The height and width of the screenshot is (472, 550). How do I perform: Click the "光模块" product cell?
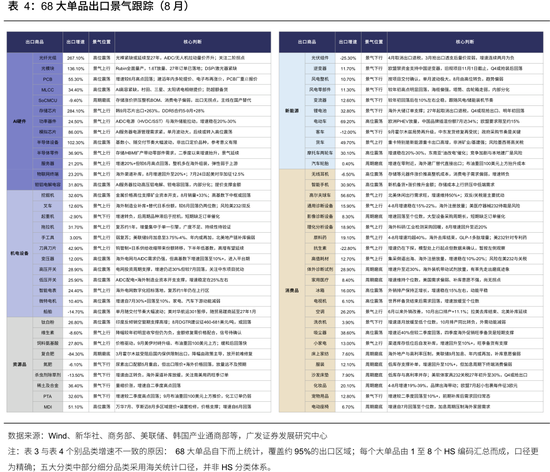pos(48,68)
